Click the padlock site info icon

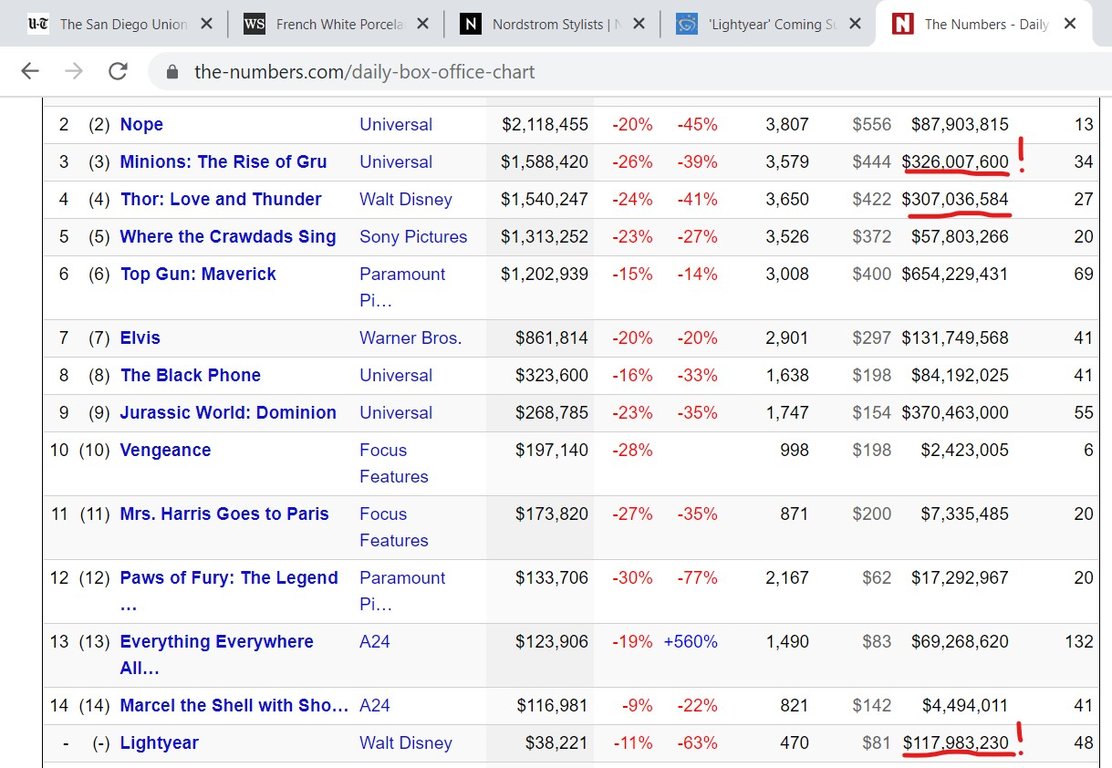pyautogui.click(x=172, y=72)
